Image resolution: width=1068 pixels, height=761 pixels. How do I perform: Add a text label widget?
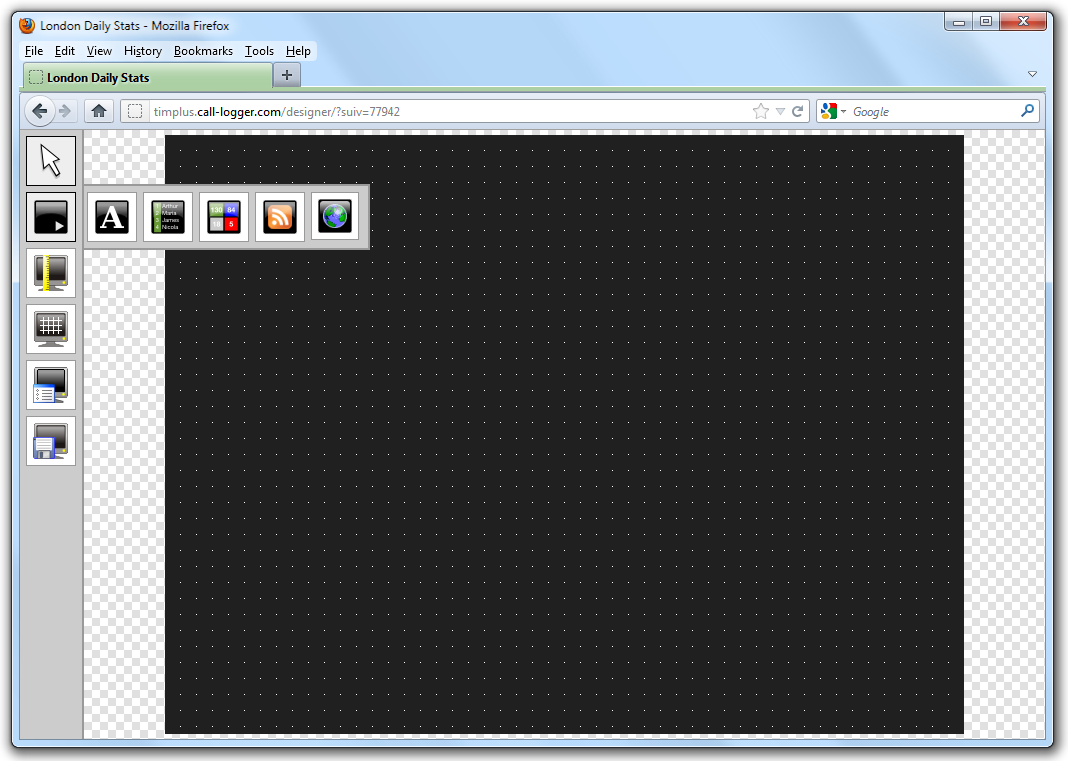pyautogui.click(x=111, y=217)
